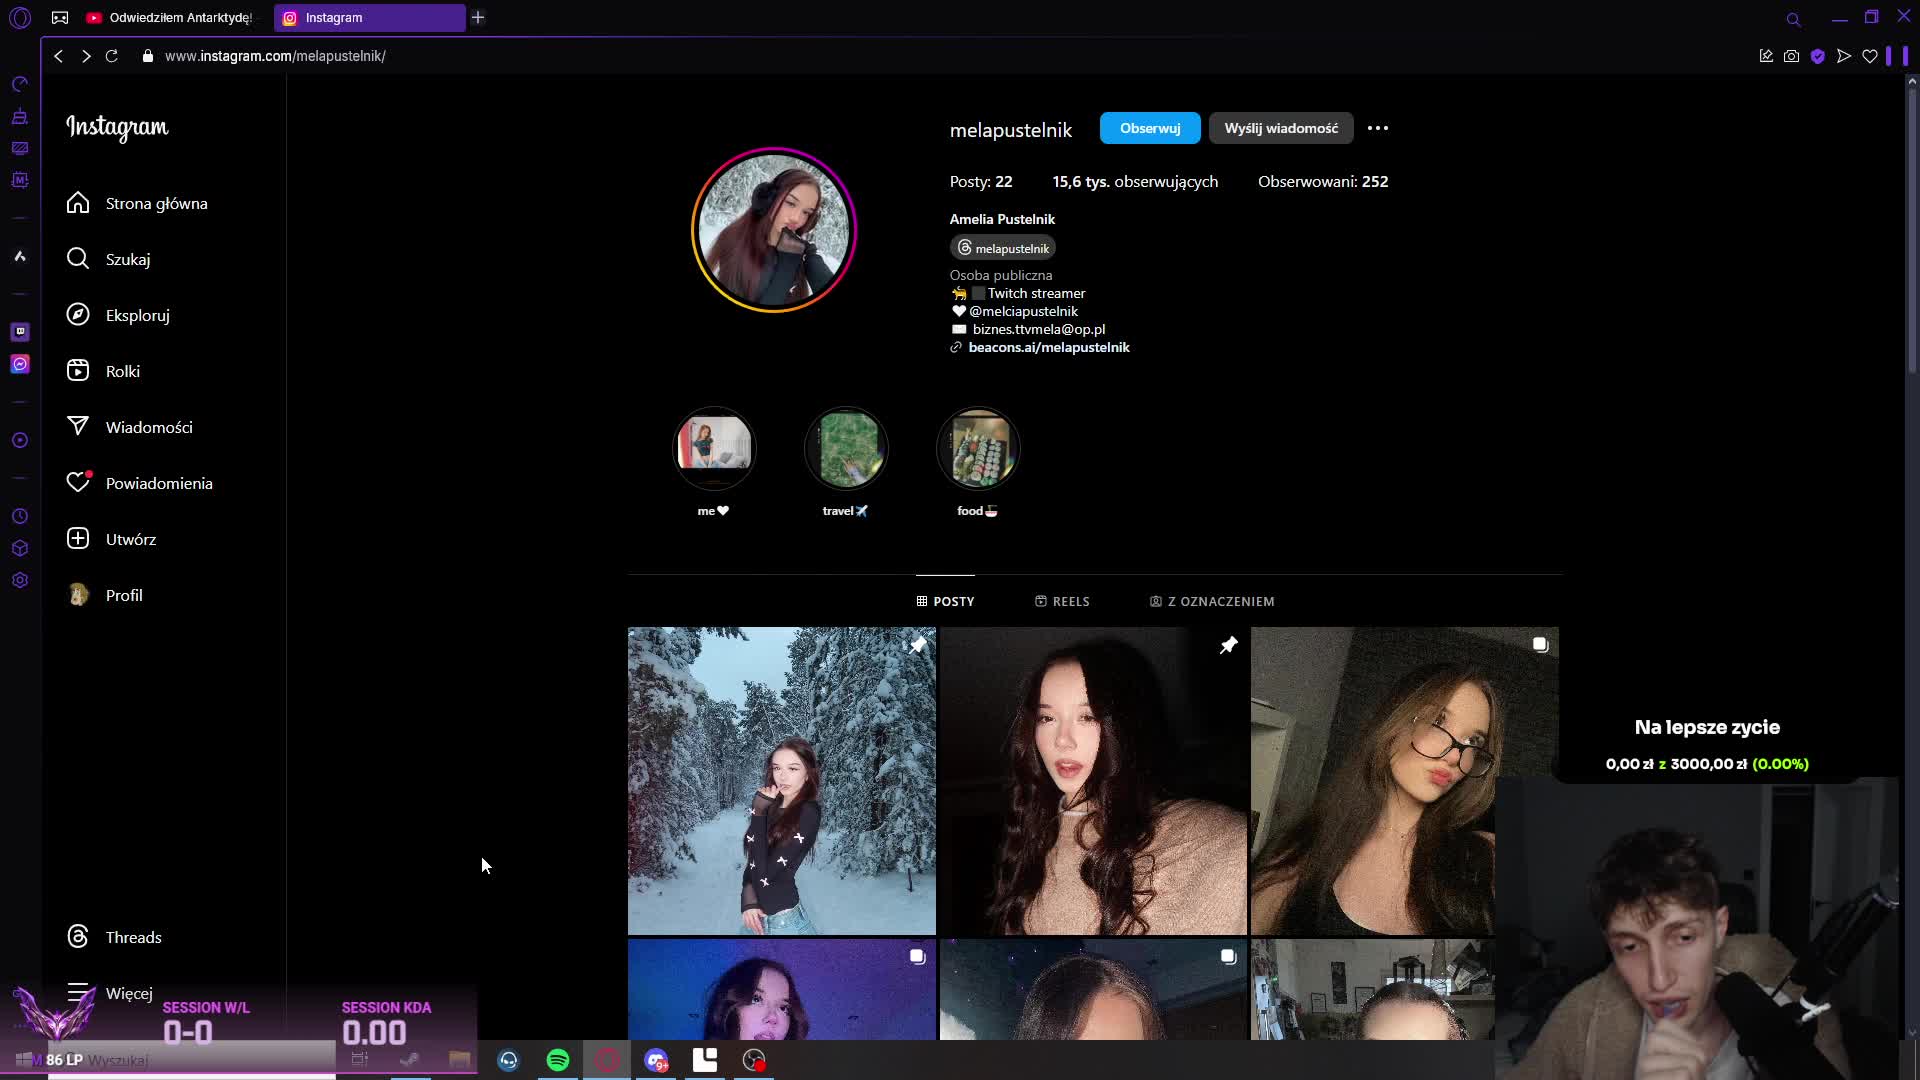This screenshot has height=1080, width=1920.
Task: Open history clock in Opera sidebar
Action: click(20, 516)
